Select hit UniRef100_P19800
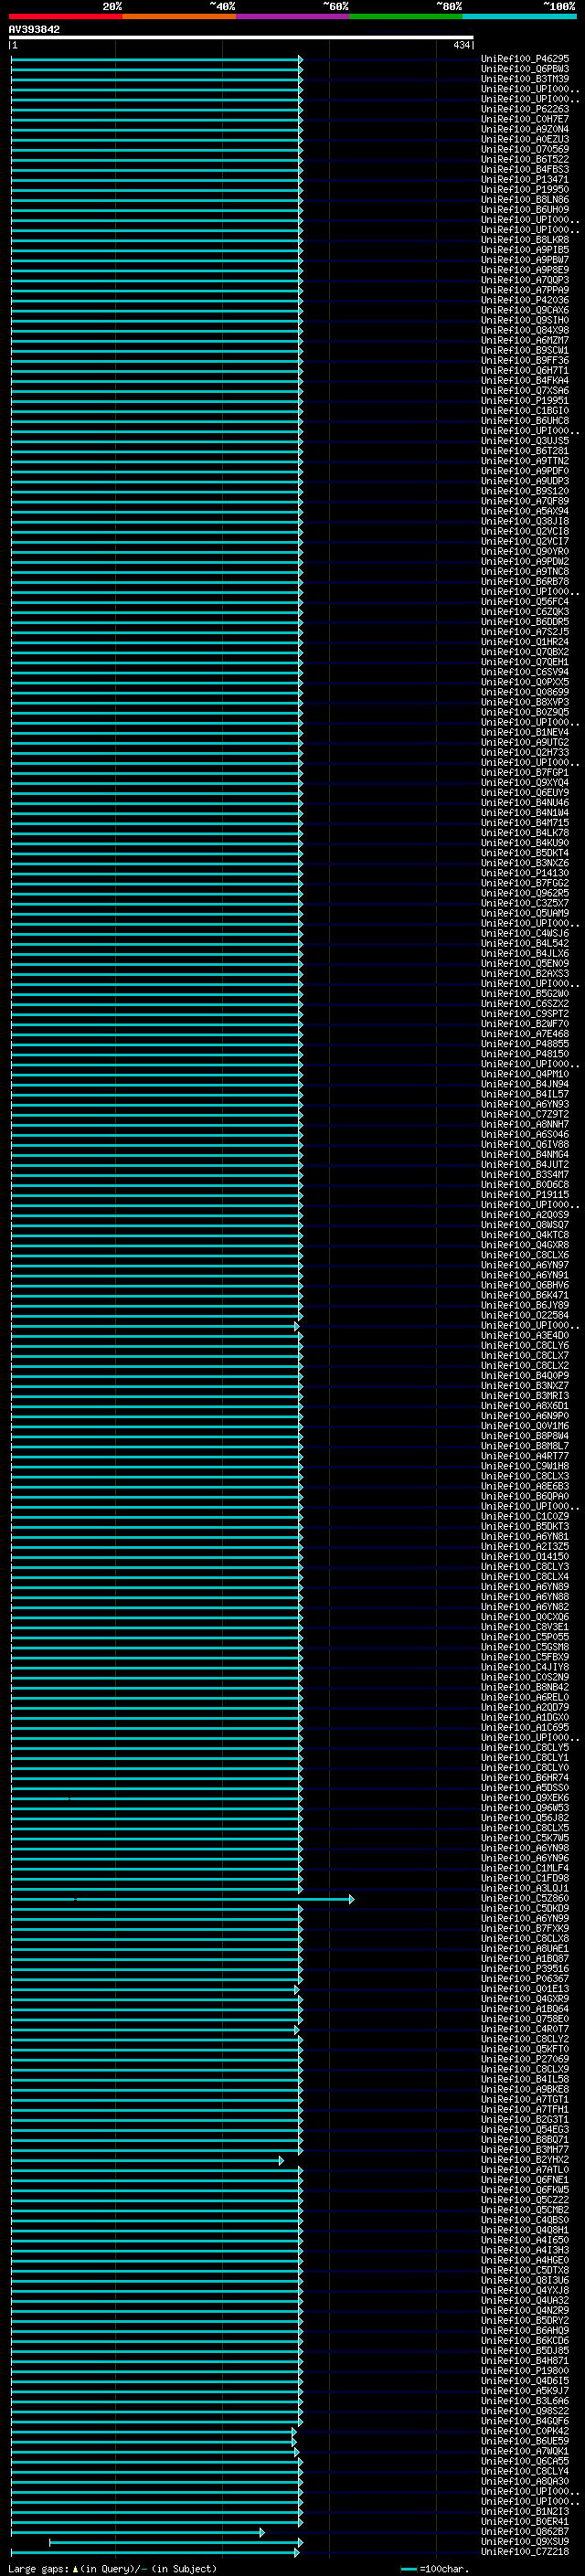 click(525, 2371)
